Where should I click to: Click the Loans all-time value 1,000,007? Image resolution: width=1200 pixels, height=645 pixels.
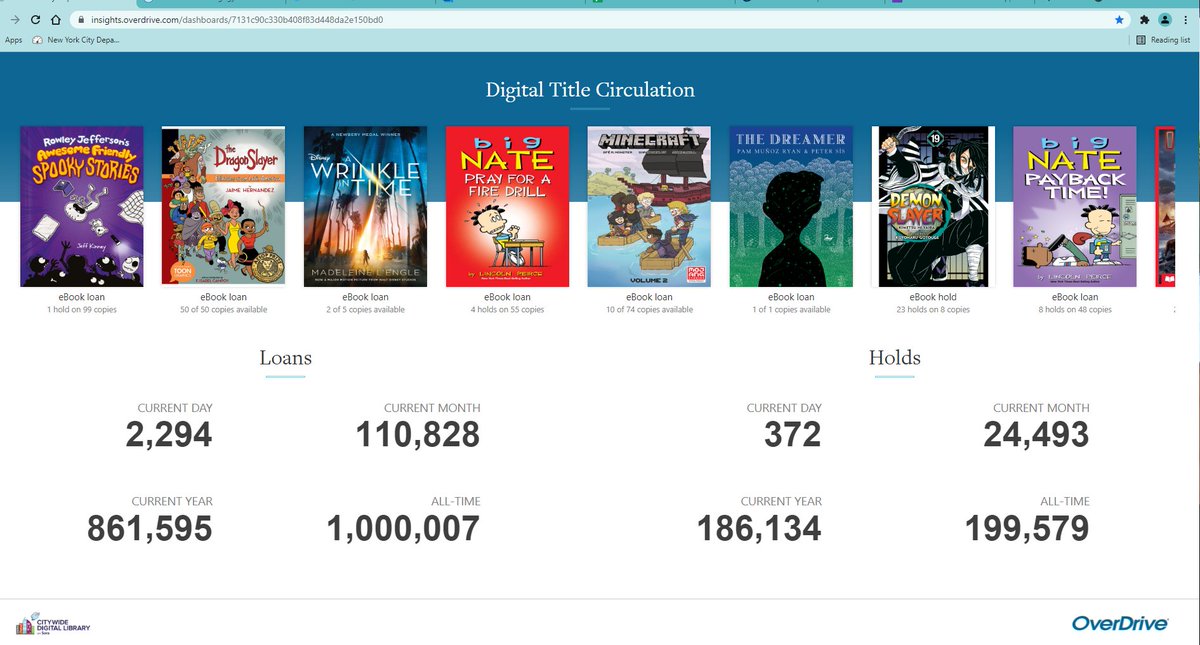(404, 528)
